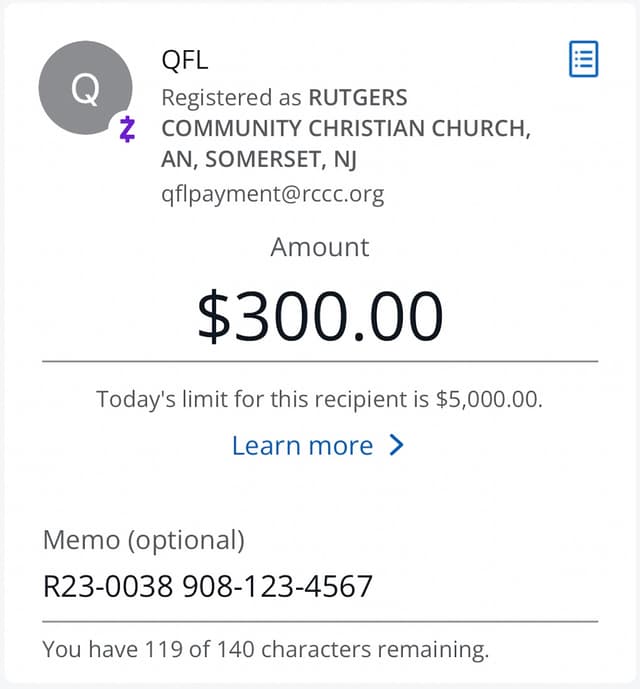Open the recipient details list icon

pos(583,59)
